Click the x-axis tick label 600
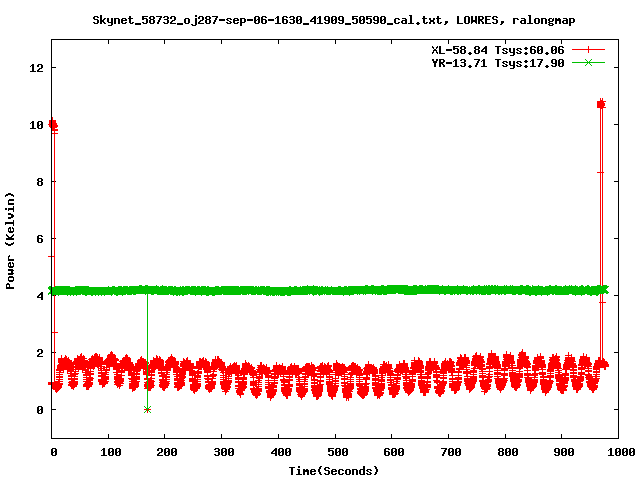Viewport: 640px width, 480px height. click(x=394, y=452)
